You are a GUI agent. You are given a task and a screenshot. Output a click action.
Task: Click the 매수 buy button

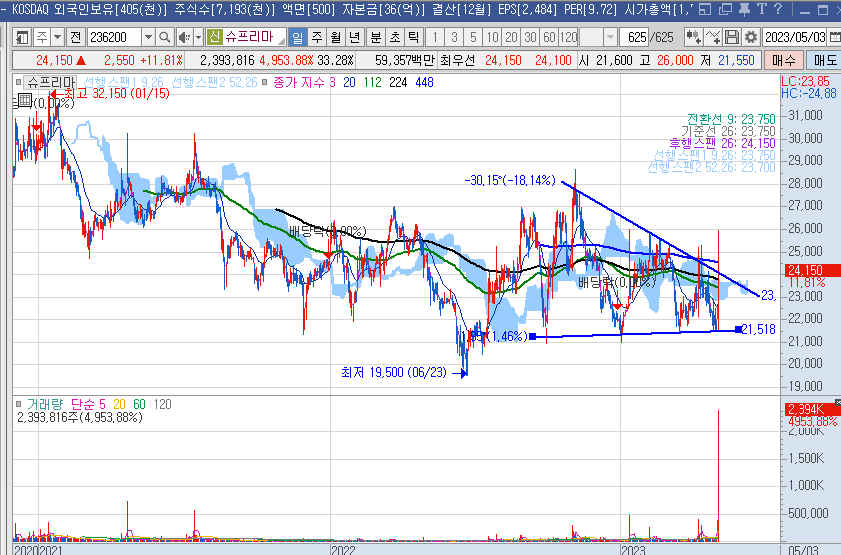coord(784,61)
